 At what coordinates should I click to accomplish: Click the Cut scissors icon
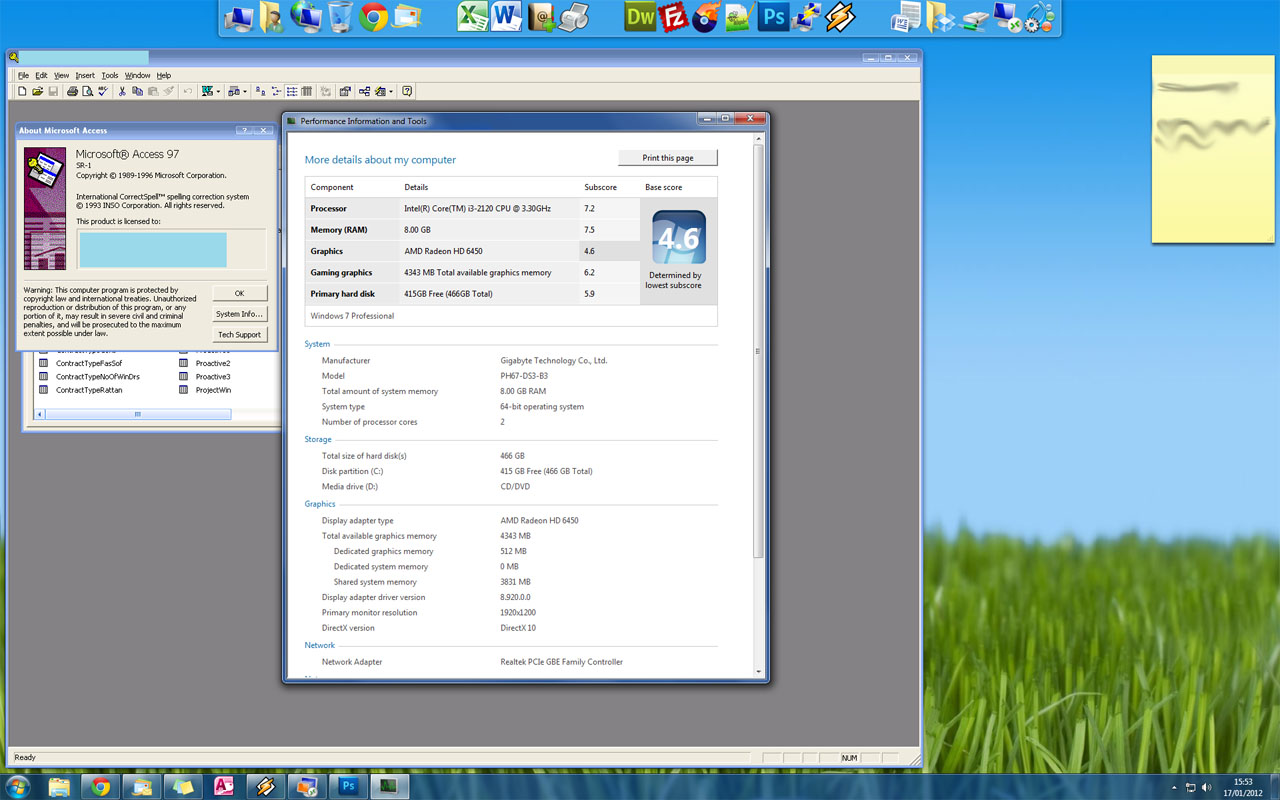click(x=122, y=91)
